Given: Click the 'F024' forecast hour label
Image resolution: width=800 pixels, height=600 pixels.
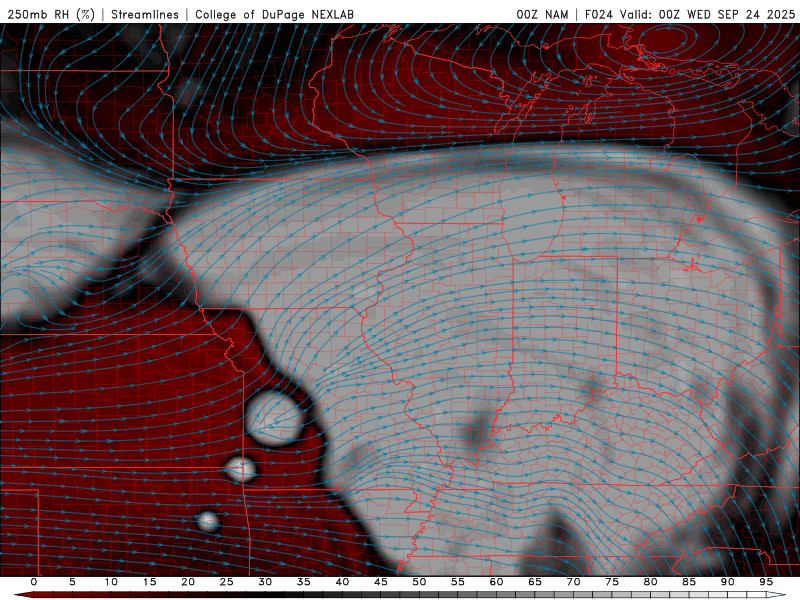Looking at the screenshot, I should pos(599,14).
